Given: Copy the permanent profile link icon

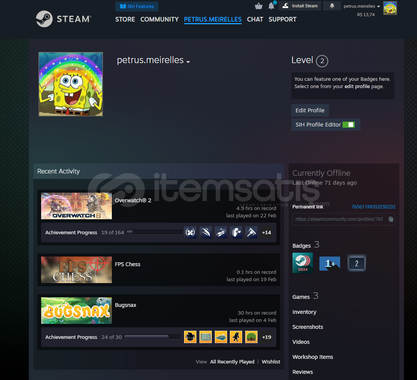Looking at the screenshot, I should pyautogui.click(x=391, y=219).
